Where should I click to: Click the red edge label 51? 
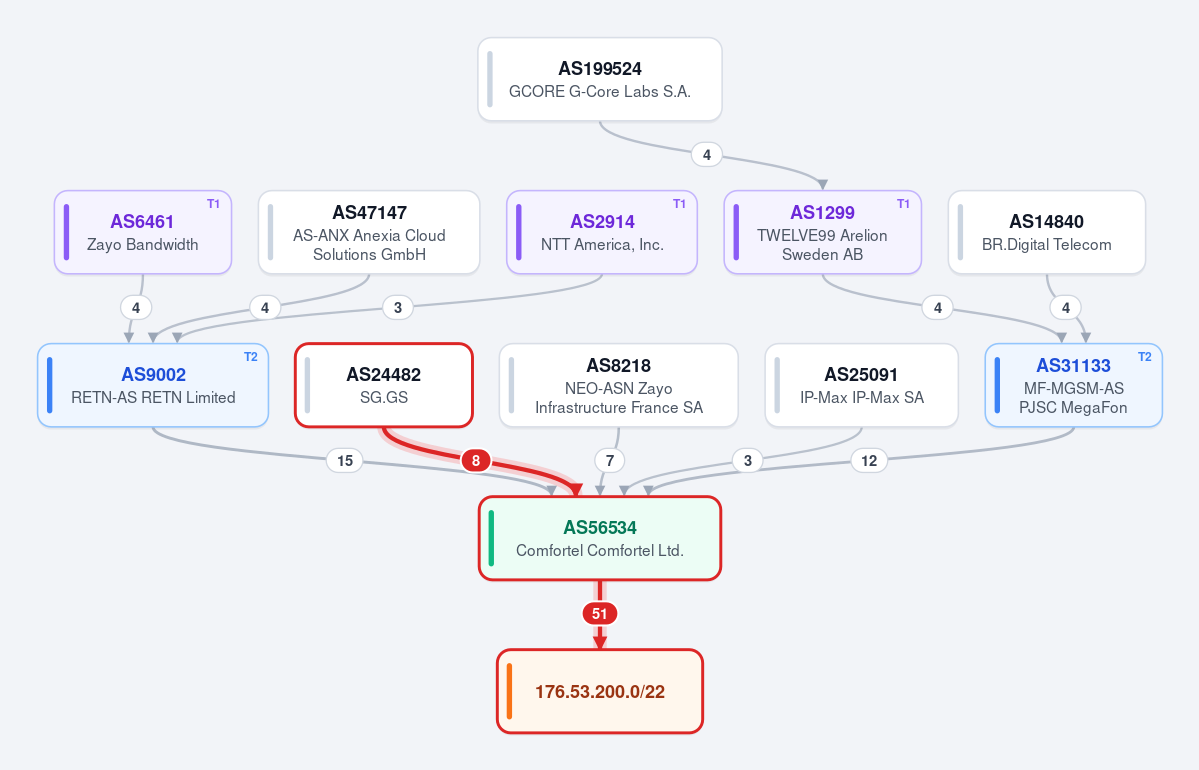pyautogui.click(x=600, y=613)
